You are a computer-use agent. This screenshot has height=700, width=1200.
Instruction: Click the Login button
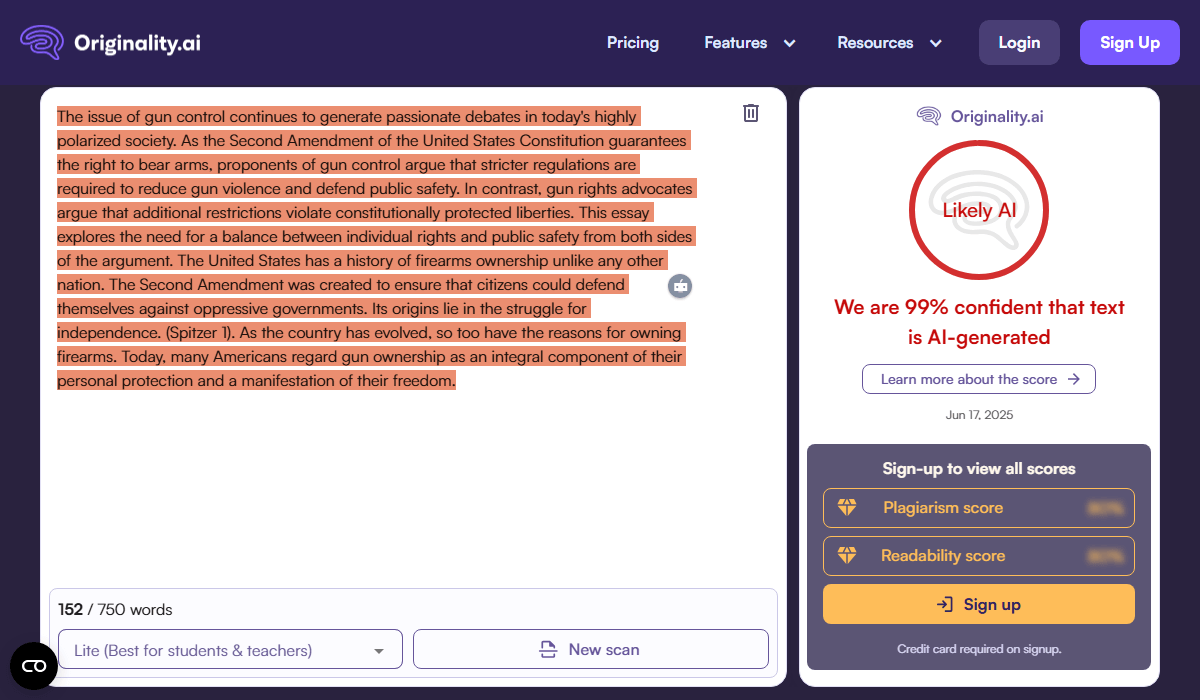tap(1019, 43)
